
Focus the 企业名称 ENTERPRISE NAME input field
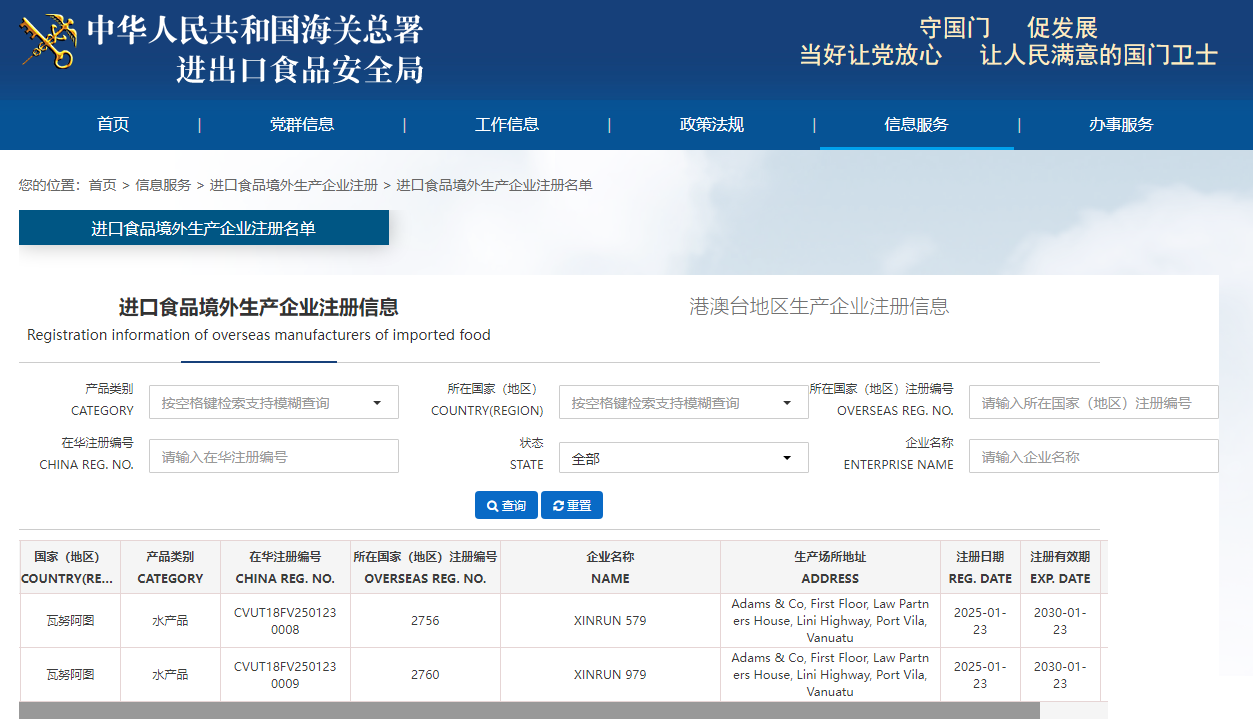[1093, 457]
